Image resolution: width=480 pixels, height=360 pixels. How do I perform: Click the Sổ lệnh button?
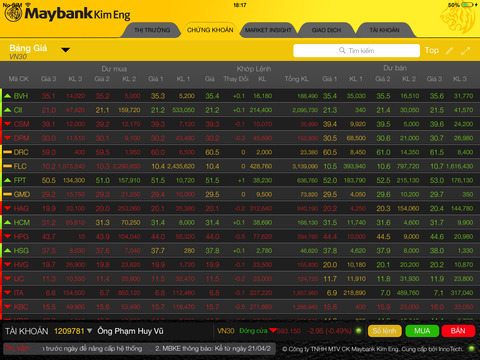click(x=384, y=331)
